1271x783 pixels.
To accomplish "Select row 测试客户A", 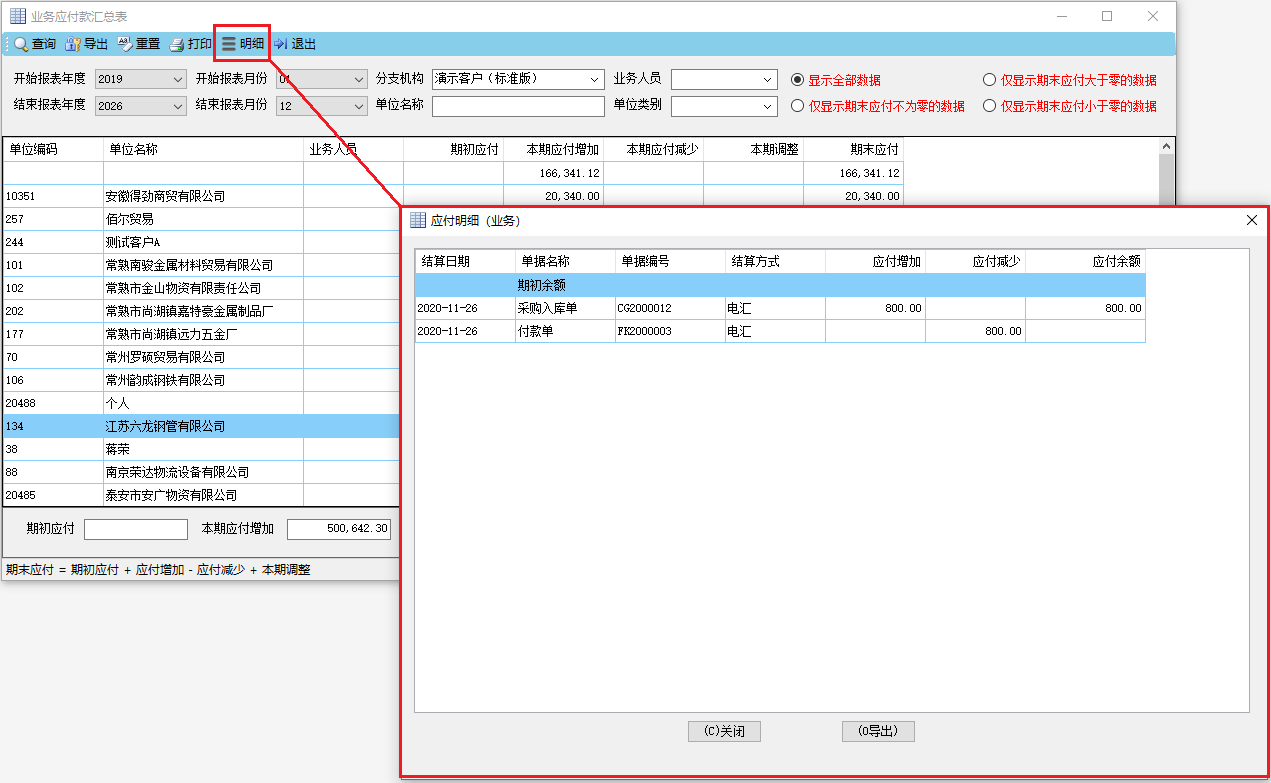I will pyautogui.click(x=201, y=242).
